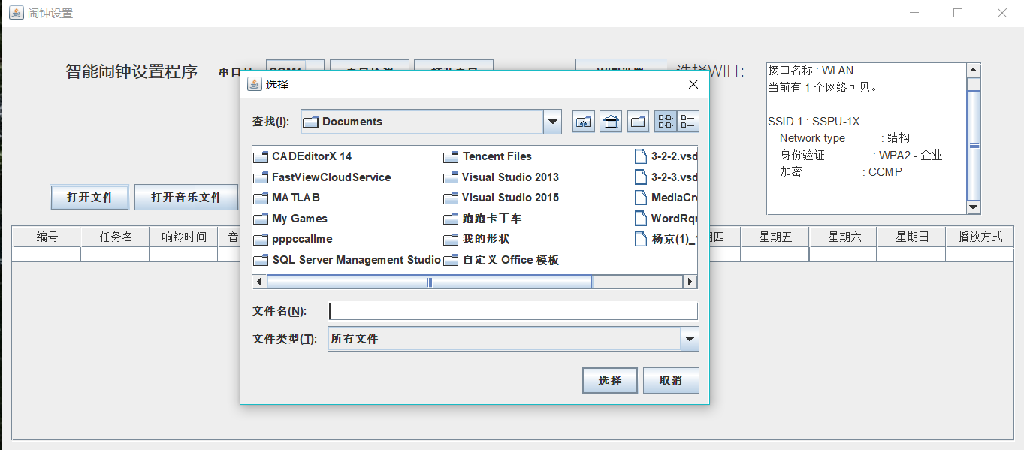Click the 打开音乐文件 button
Image resolution: width=1024 pixels, height=450 pixels.
185,197
